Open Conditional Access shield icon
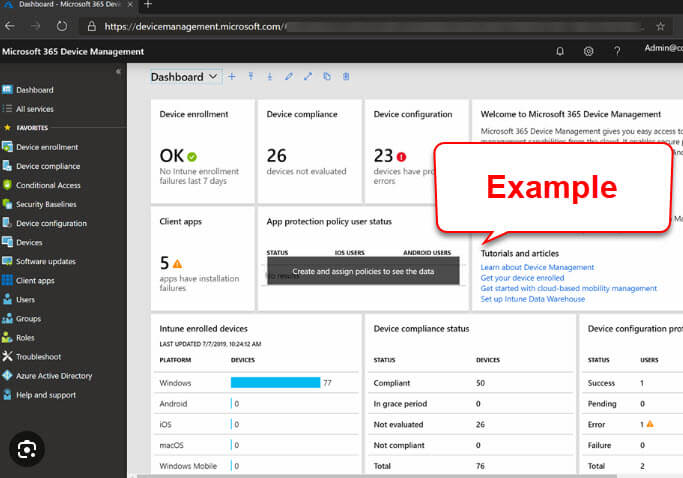The height and width of the screenshot is (478, 683). pos(7,185)
